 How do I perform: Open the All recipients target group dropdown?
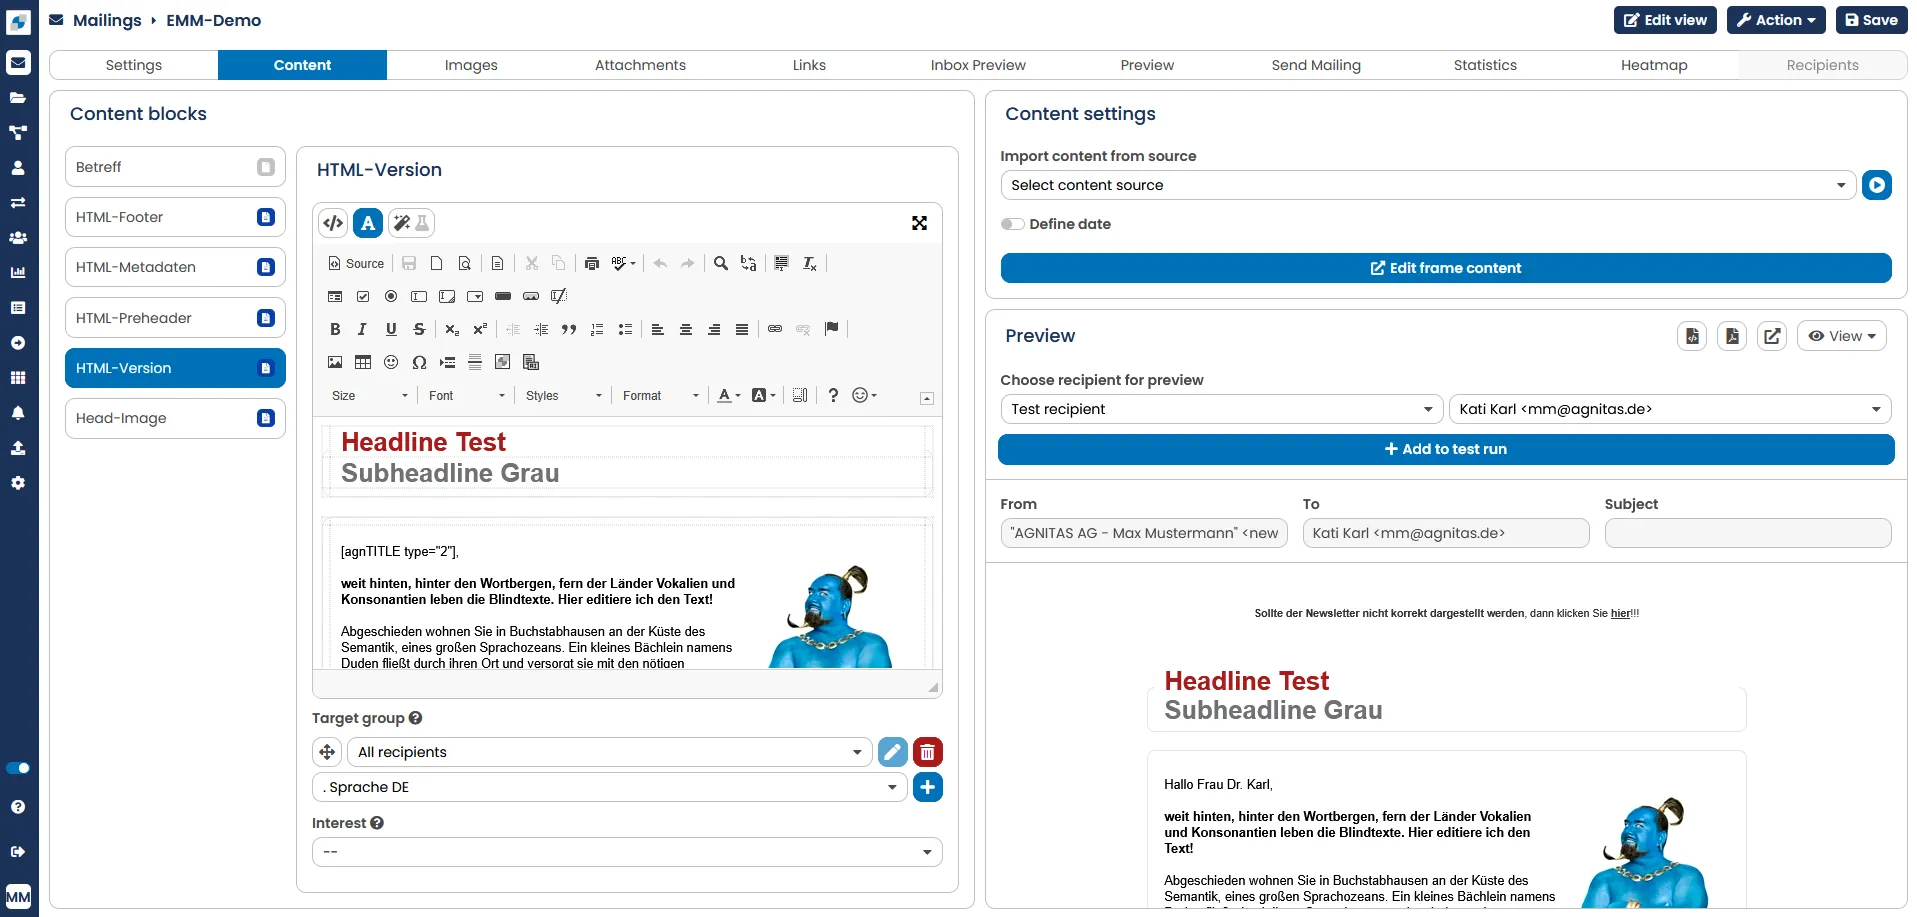[610, 752]
